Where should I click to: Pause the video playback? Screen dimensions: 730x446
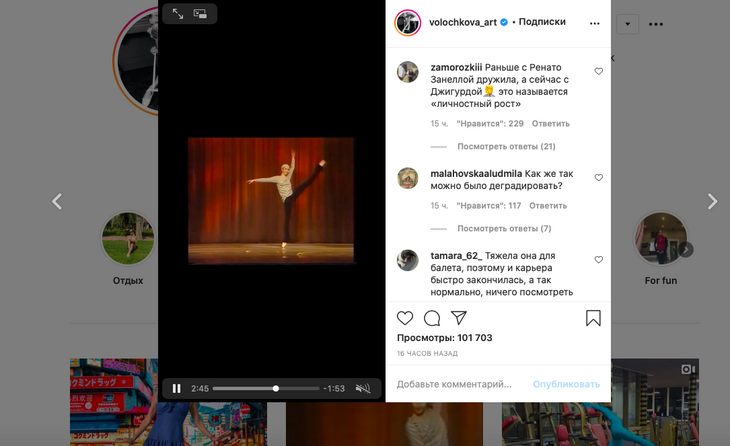coord(177,388)
